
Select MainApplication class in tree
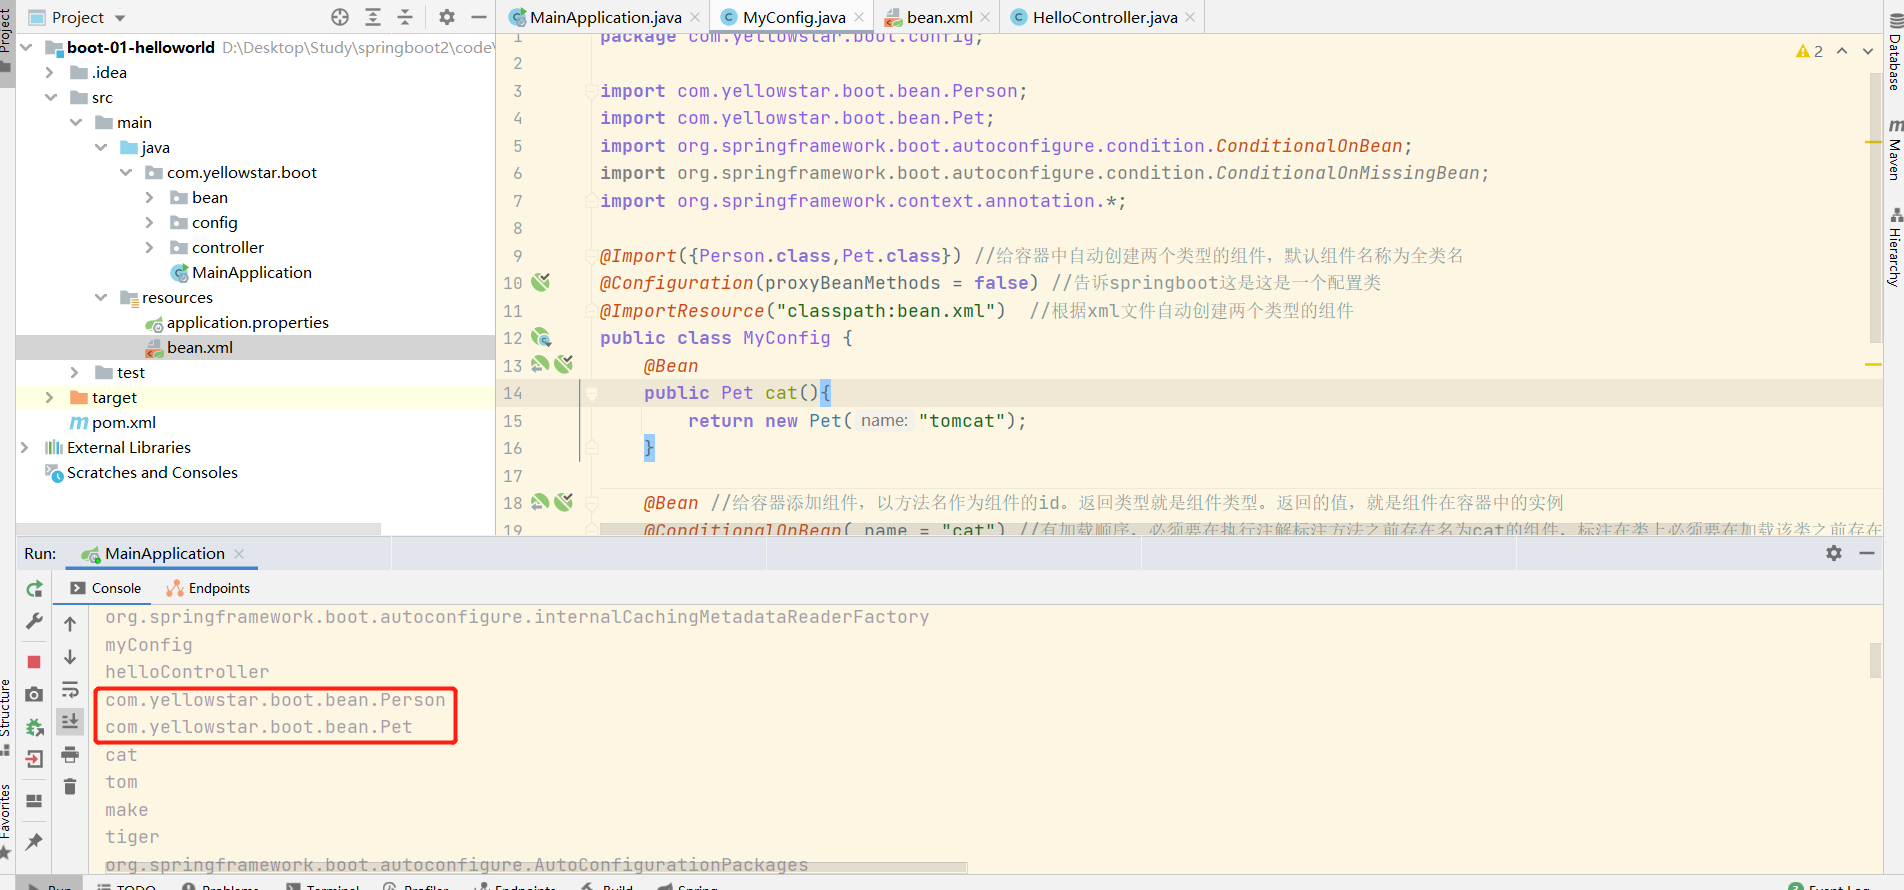[x=241, y=272]
